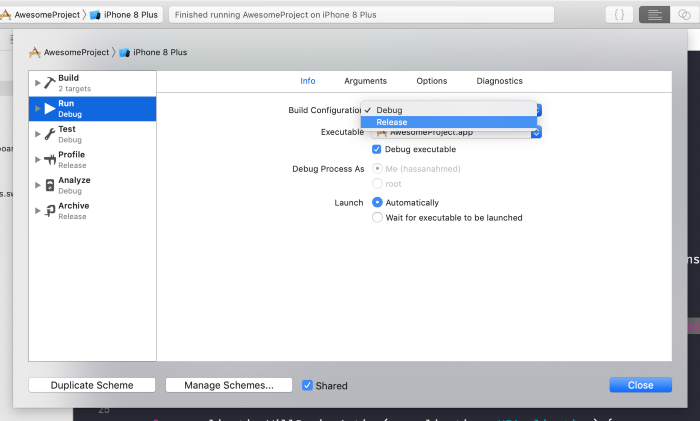Image resolution: width=700 pixels, height=421 pixels.
Task: Select the standard editor toolbar button
Action: tap(654, 15)
